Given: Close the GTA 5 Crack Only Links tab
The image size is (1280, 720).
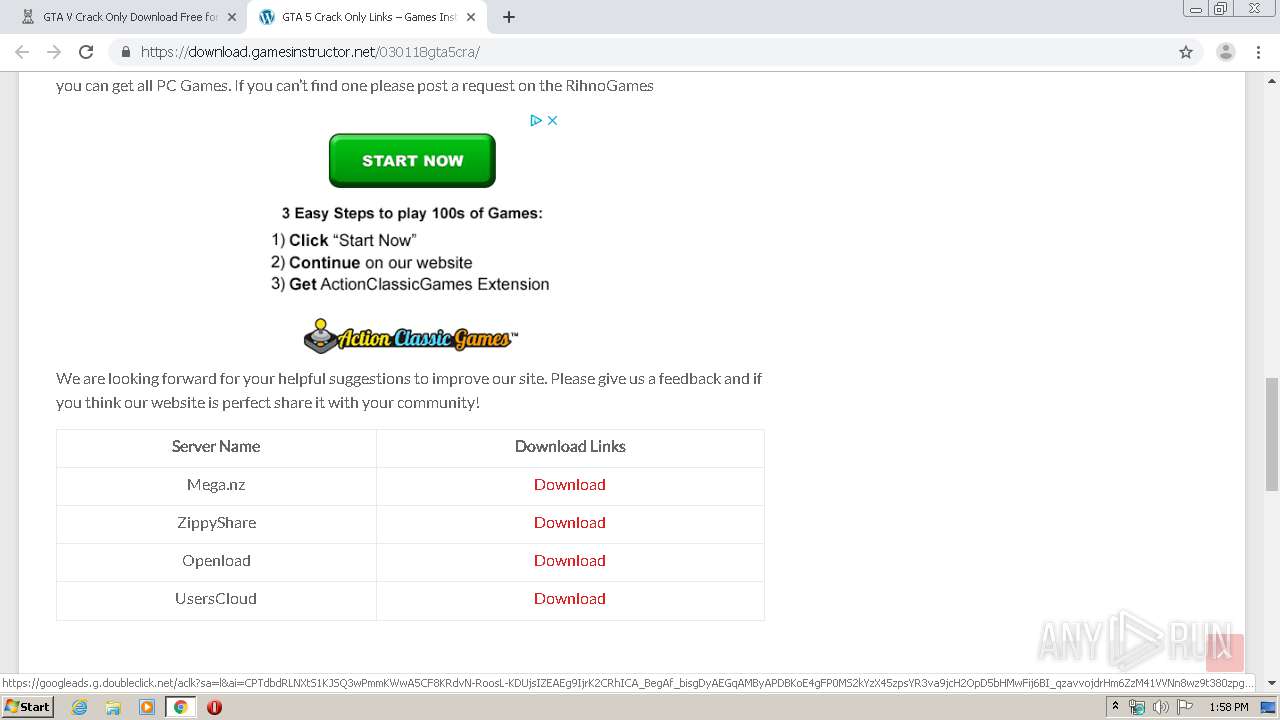Looking at the screenshot, I should [470, 17].
